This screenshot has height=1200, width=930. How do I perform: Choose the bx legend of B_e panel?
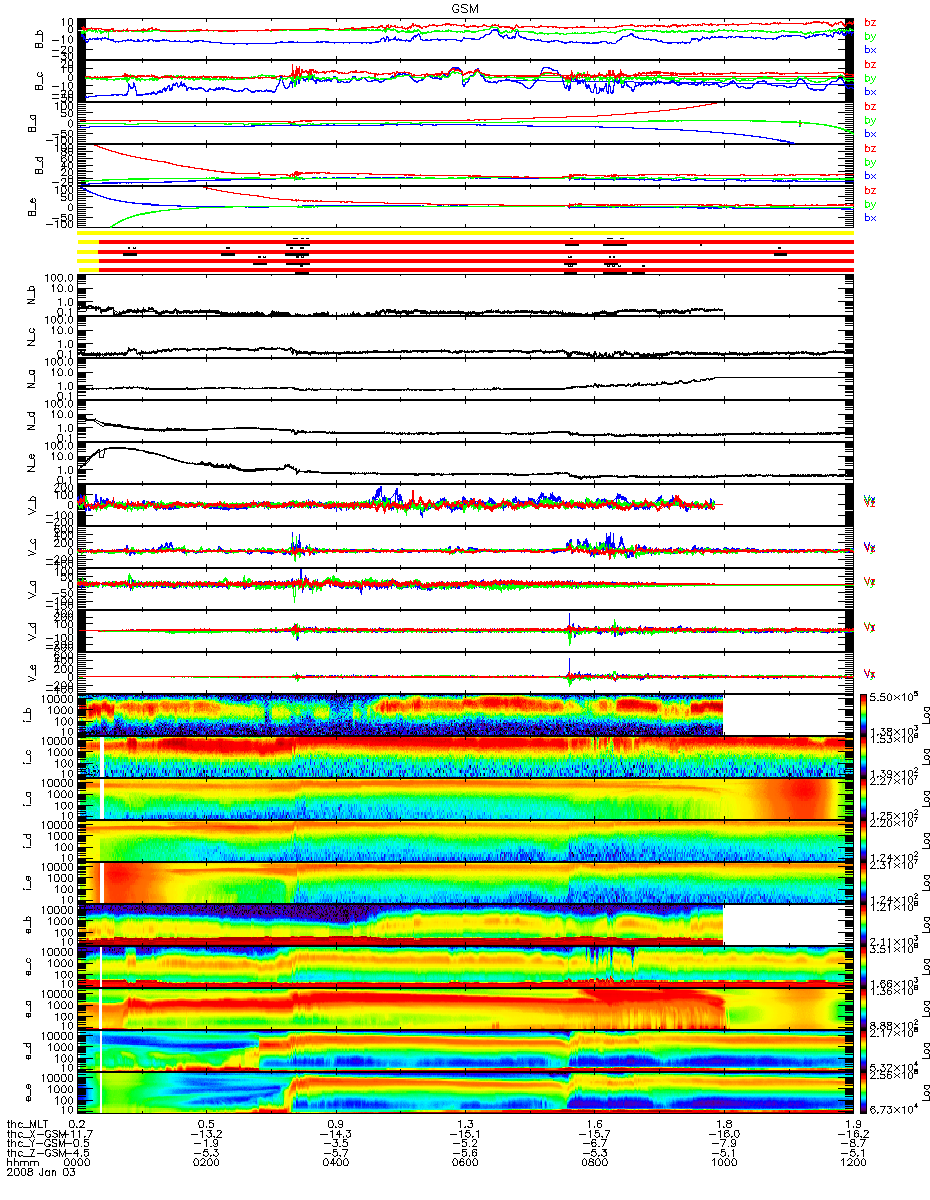869,217
